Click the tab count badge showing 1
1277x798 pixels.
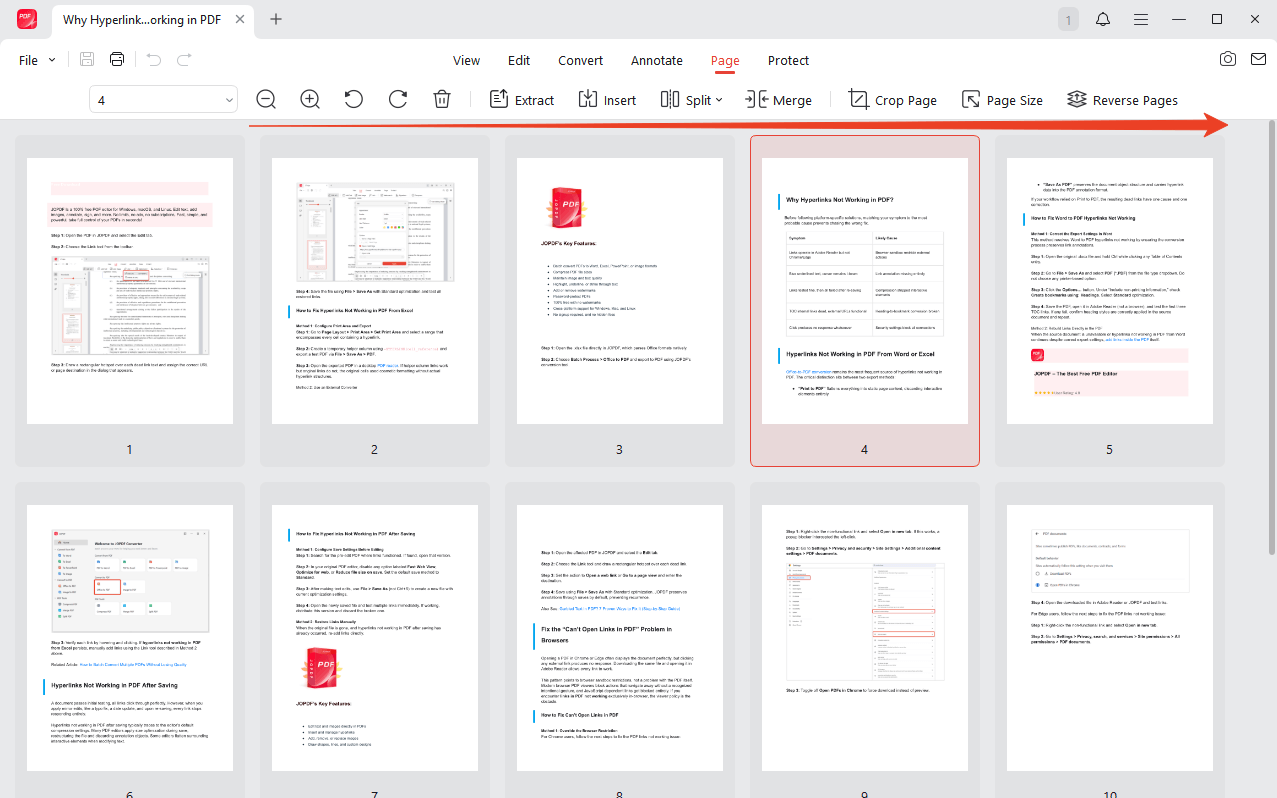point(1068,19)
